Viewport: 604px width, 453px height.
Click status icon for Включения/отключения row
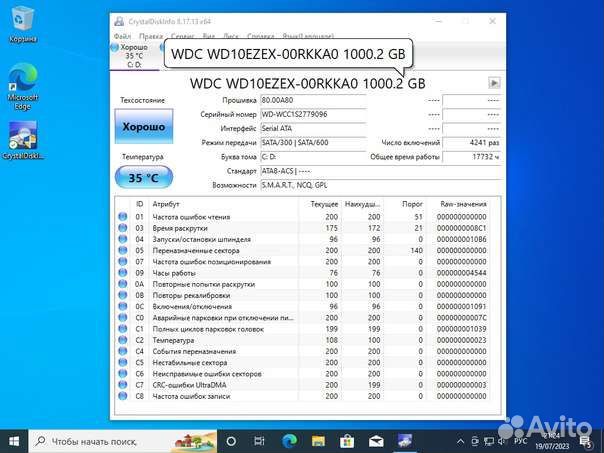coord(123,306)
